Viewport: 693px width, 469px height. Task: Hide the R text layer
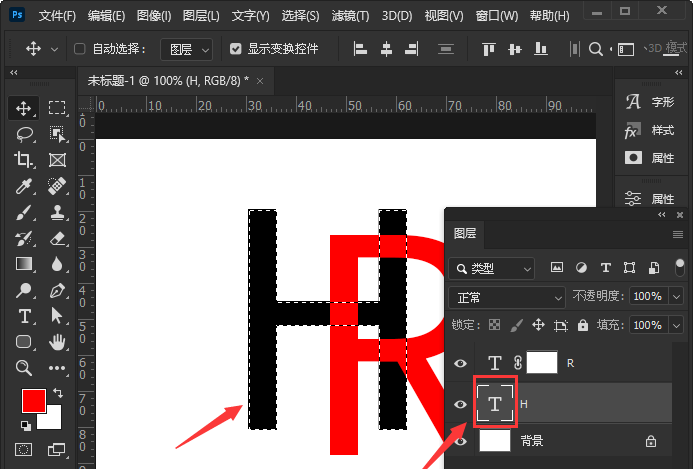pyautogui.click(x=460, y=363)
